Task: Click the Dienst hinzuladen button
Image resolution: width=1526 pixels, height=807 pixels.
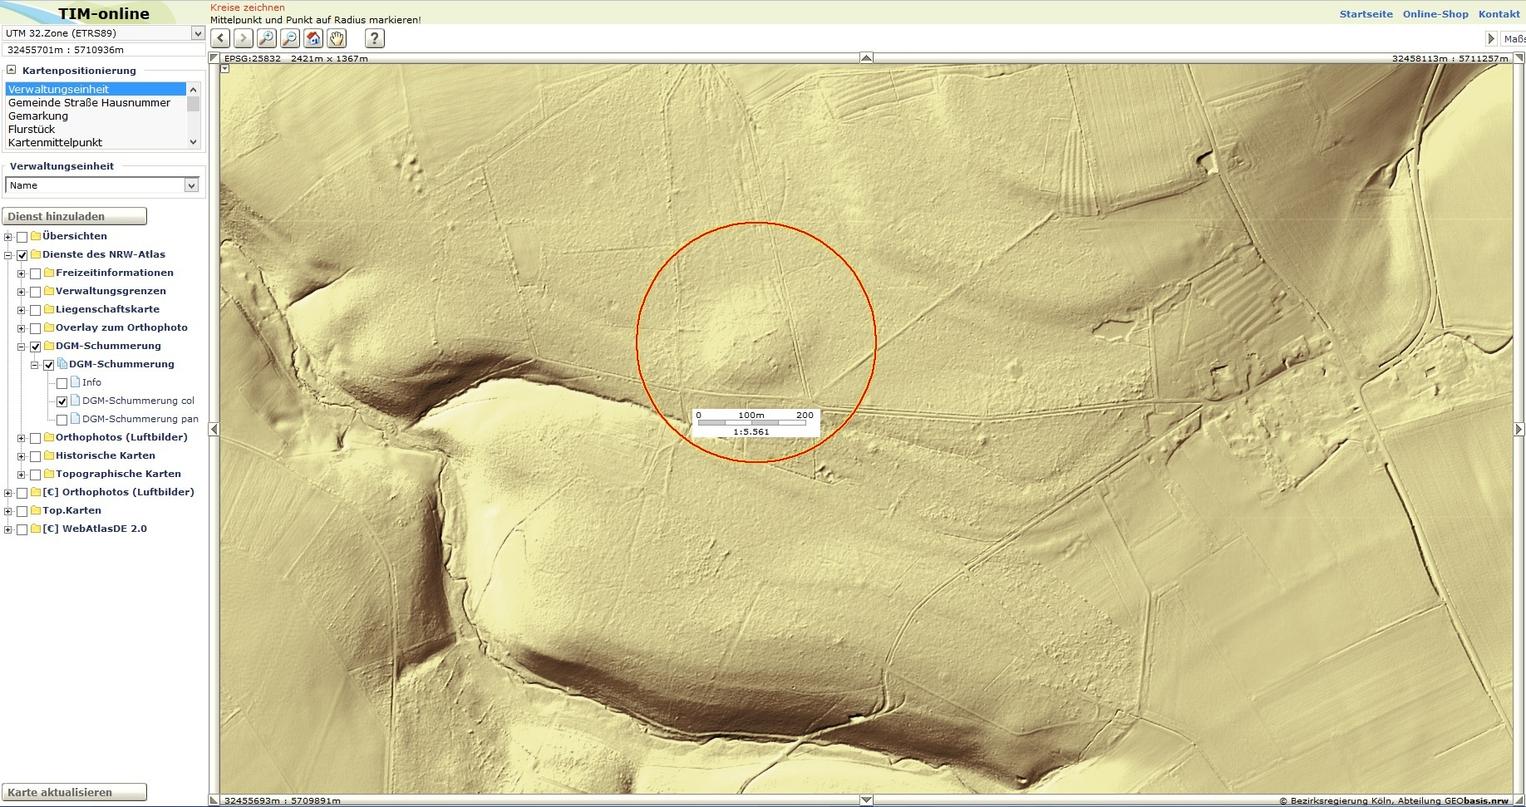Action: point(74,216)
